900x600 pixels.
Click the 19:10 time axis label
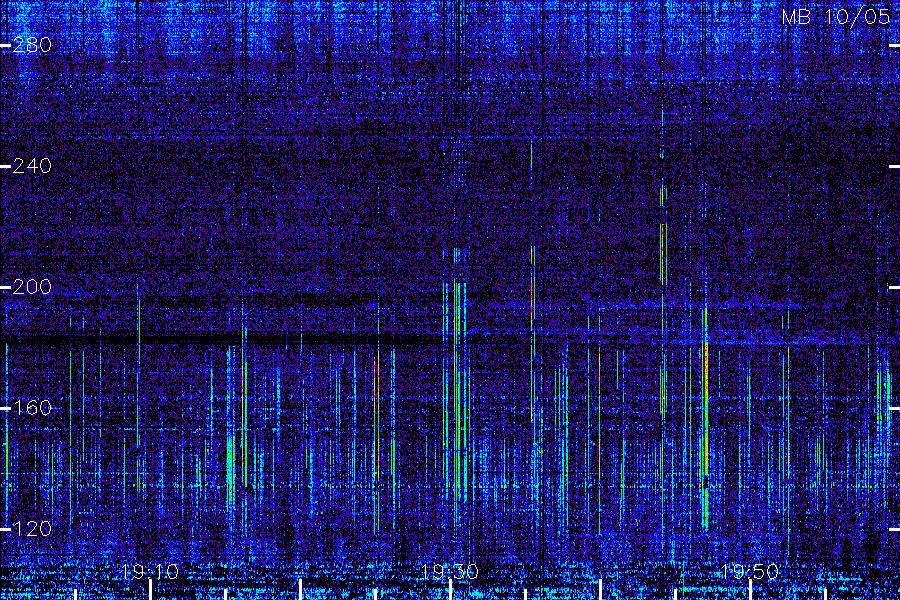pyautogui.click(x=150, y=572)
